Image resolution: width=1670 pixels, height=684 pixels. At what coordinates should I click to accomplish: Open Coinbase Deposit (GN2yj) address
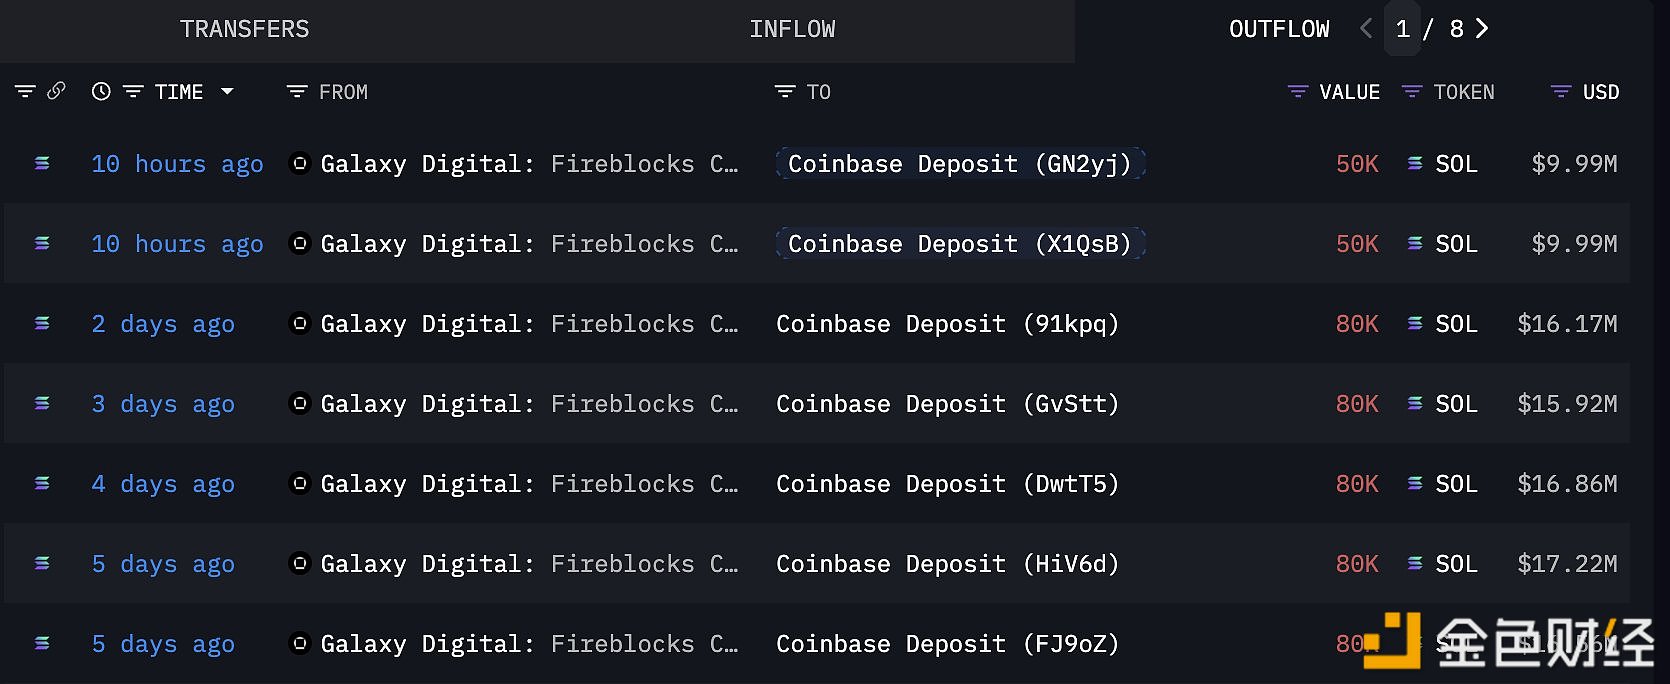(960, 163)
